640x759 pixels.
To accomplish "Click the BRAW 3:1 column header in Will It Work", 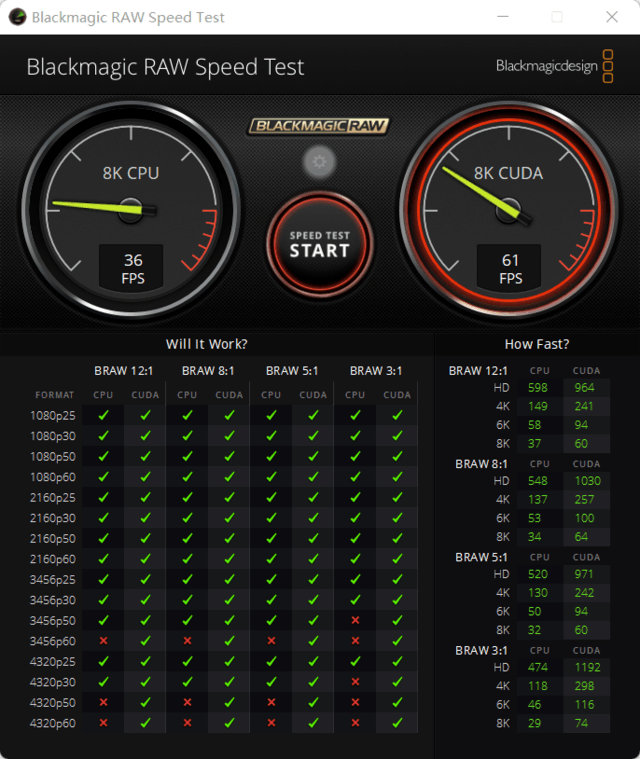I will (x=376, y=371).
